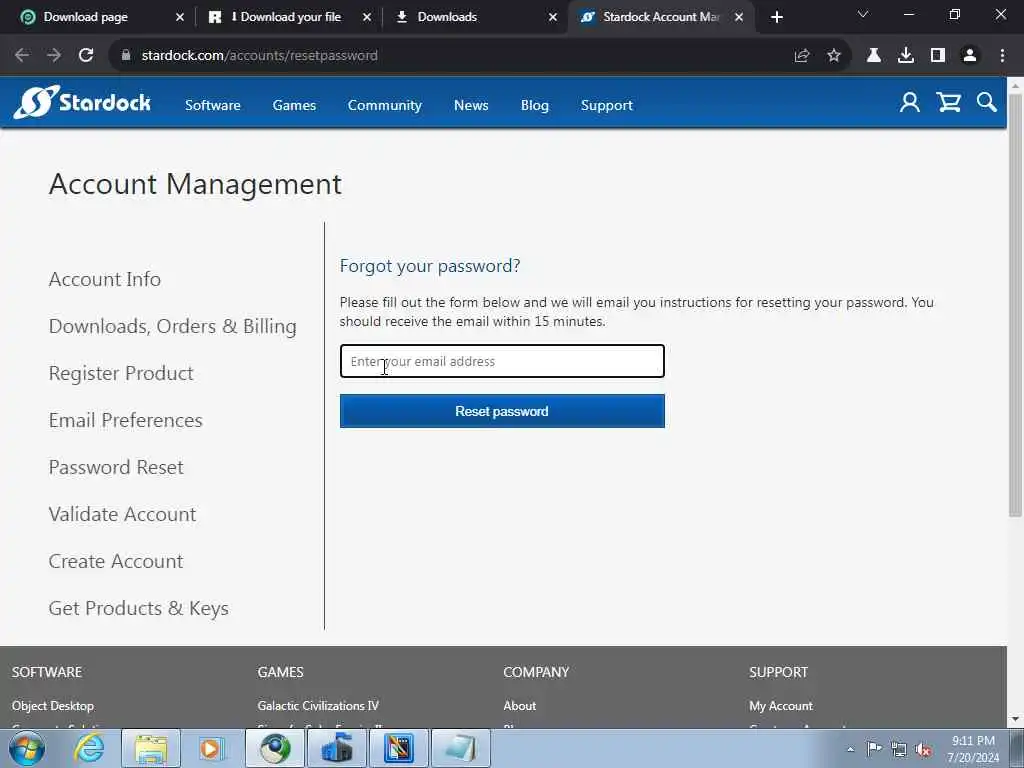Open Register Product link

(121, 373)
